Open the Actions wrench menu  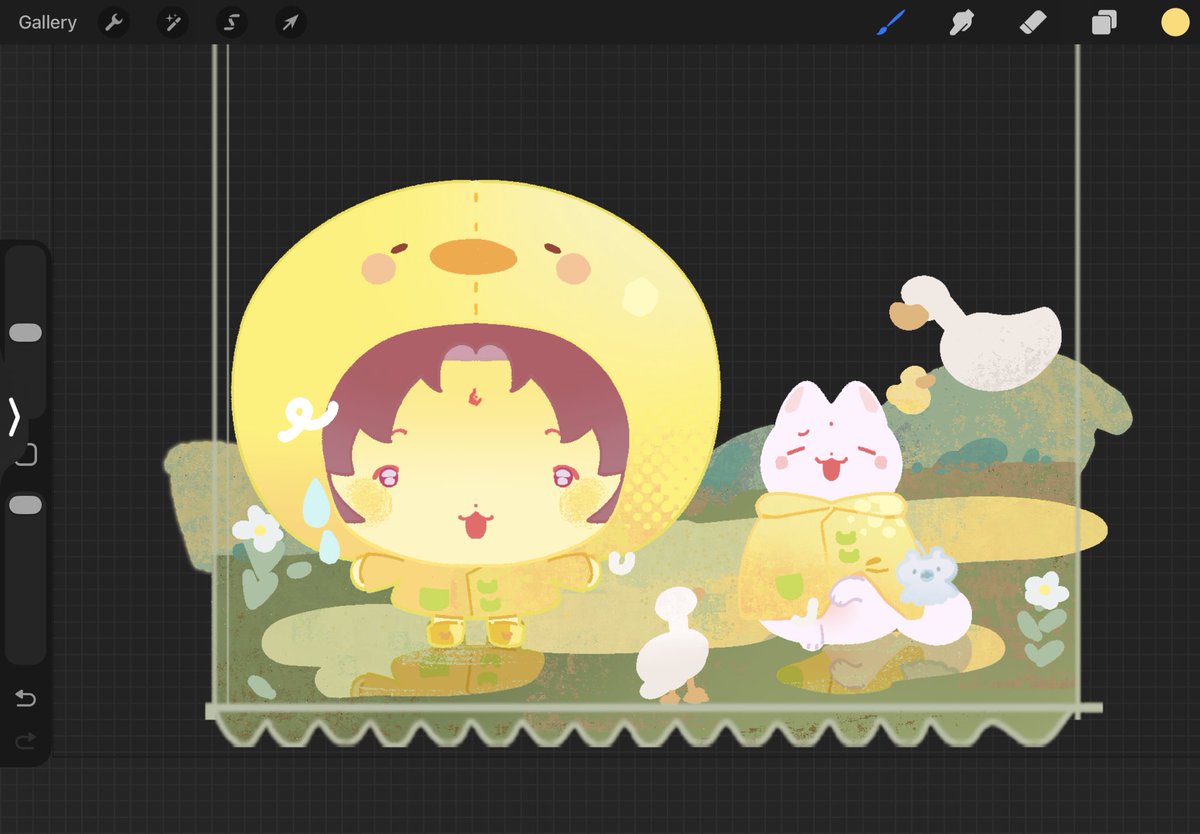point(114,22)
